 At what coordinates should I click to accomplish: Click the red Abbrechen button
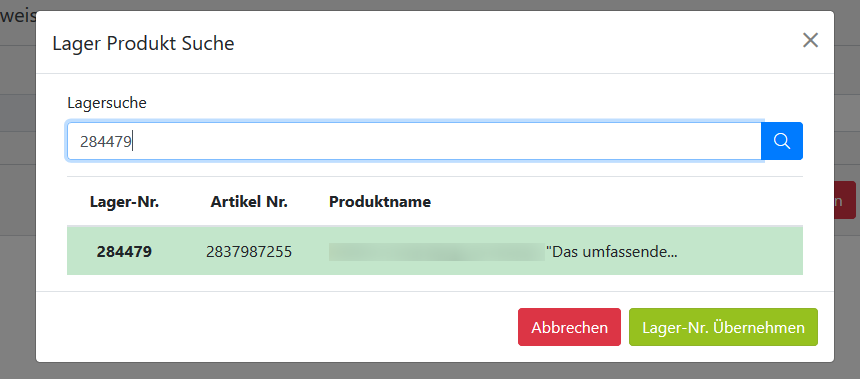point(569,327)
